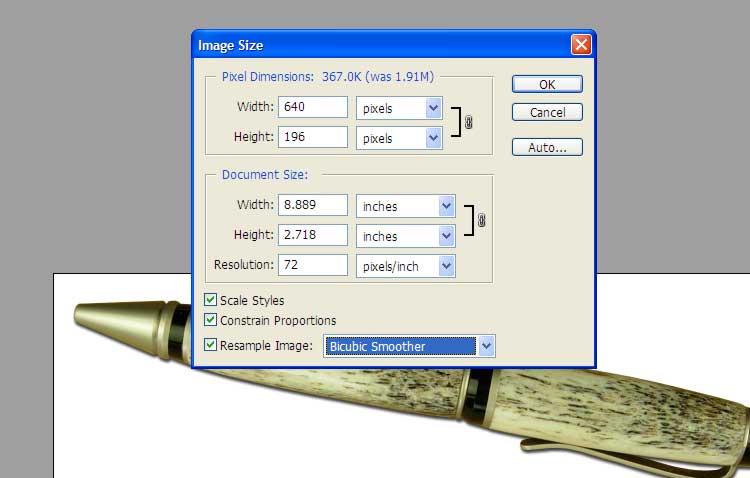Click the OK button

547,84
